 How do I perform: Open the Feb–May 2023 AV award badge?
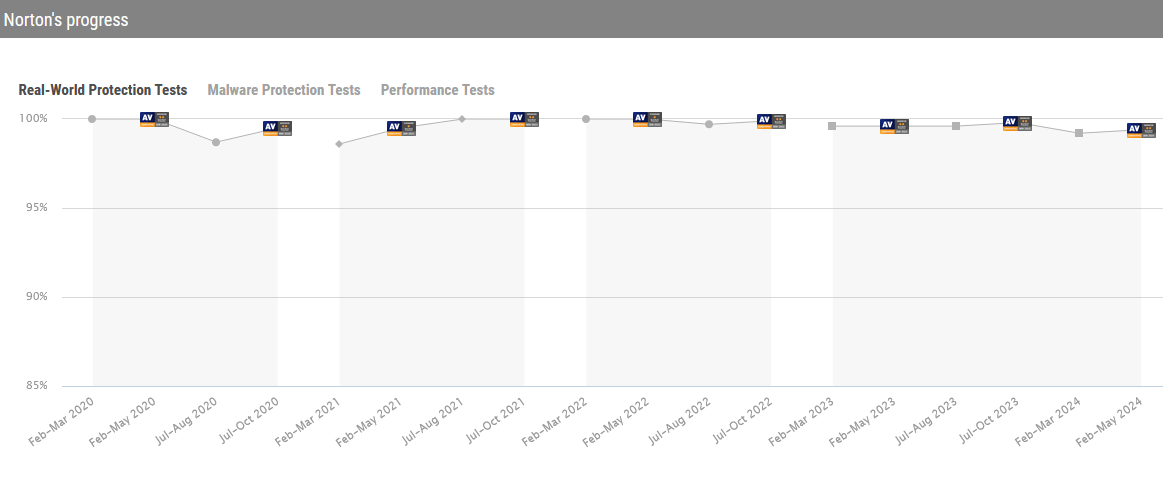coord(895,126)
